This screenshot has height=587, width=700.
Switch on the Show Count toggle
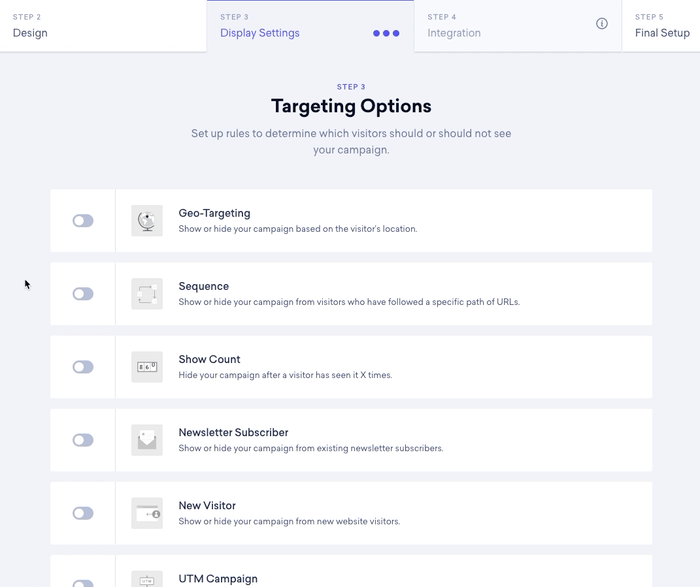83,367
